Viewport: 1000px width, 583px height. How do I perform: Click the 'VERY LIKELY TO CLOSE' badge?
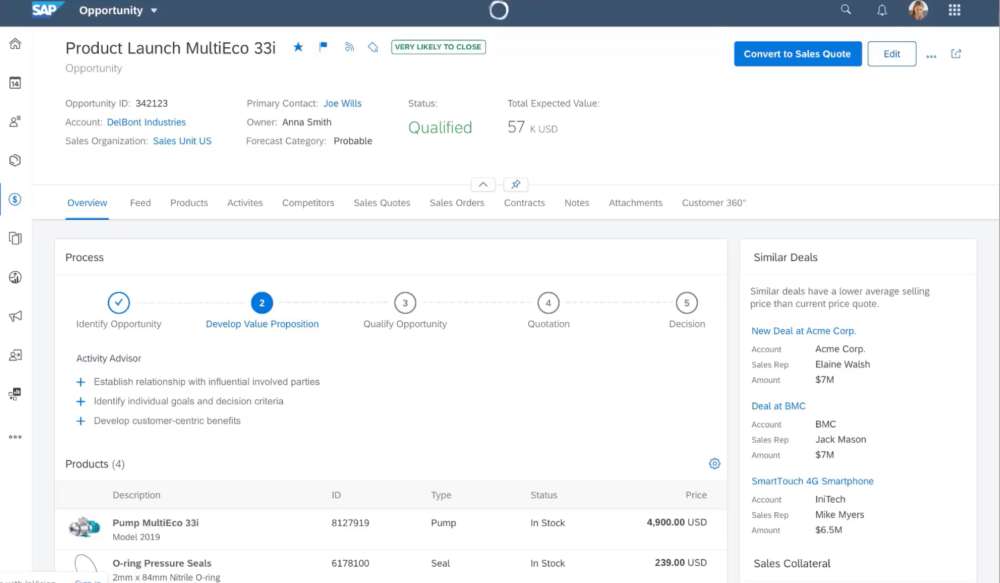(x=438, y=47)
